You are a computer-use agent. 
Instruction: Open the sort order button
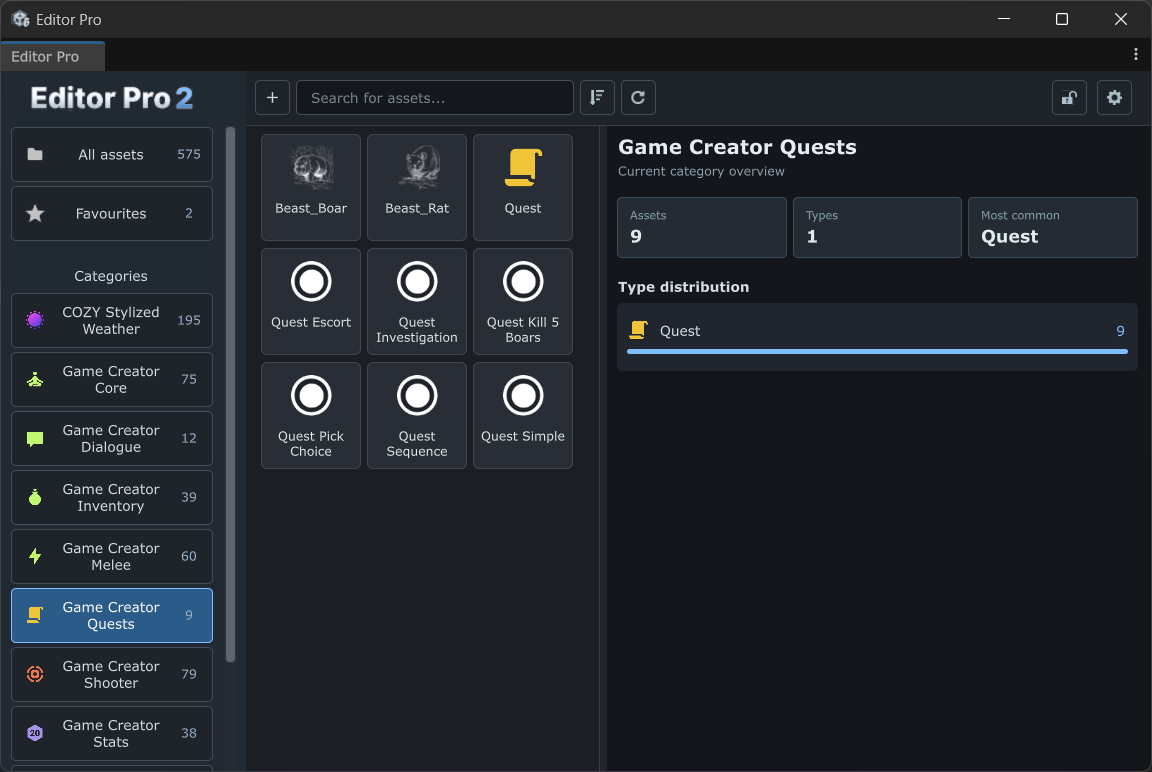click(597, 98)
